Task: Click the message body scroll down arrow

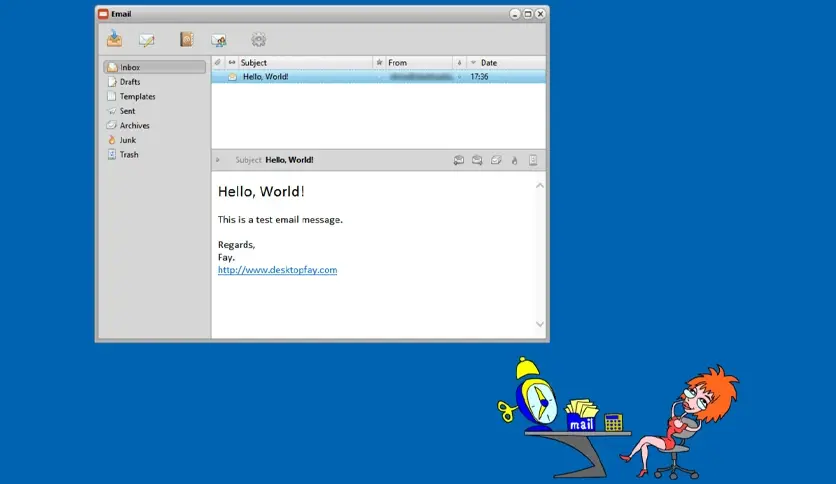Action: pyautogui.click(x=540, y=324)
